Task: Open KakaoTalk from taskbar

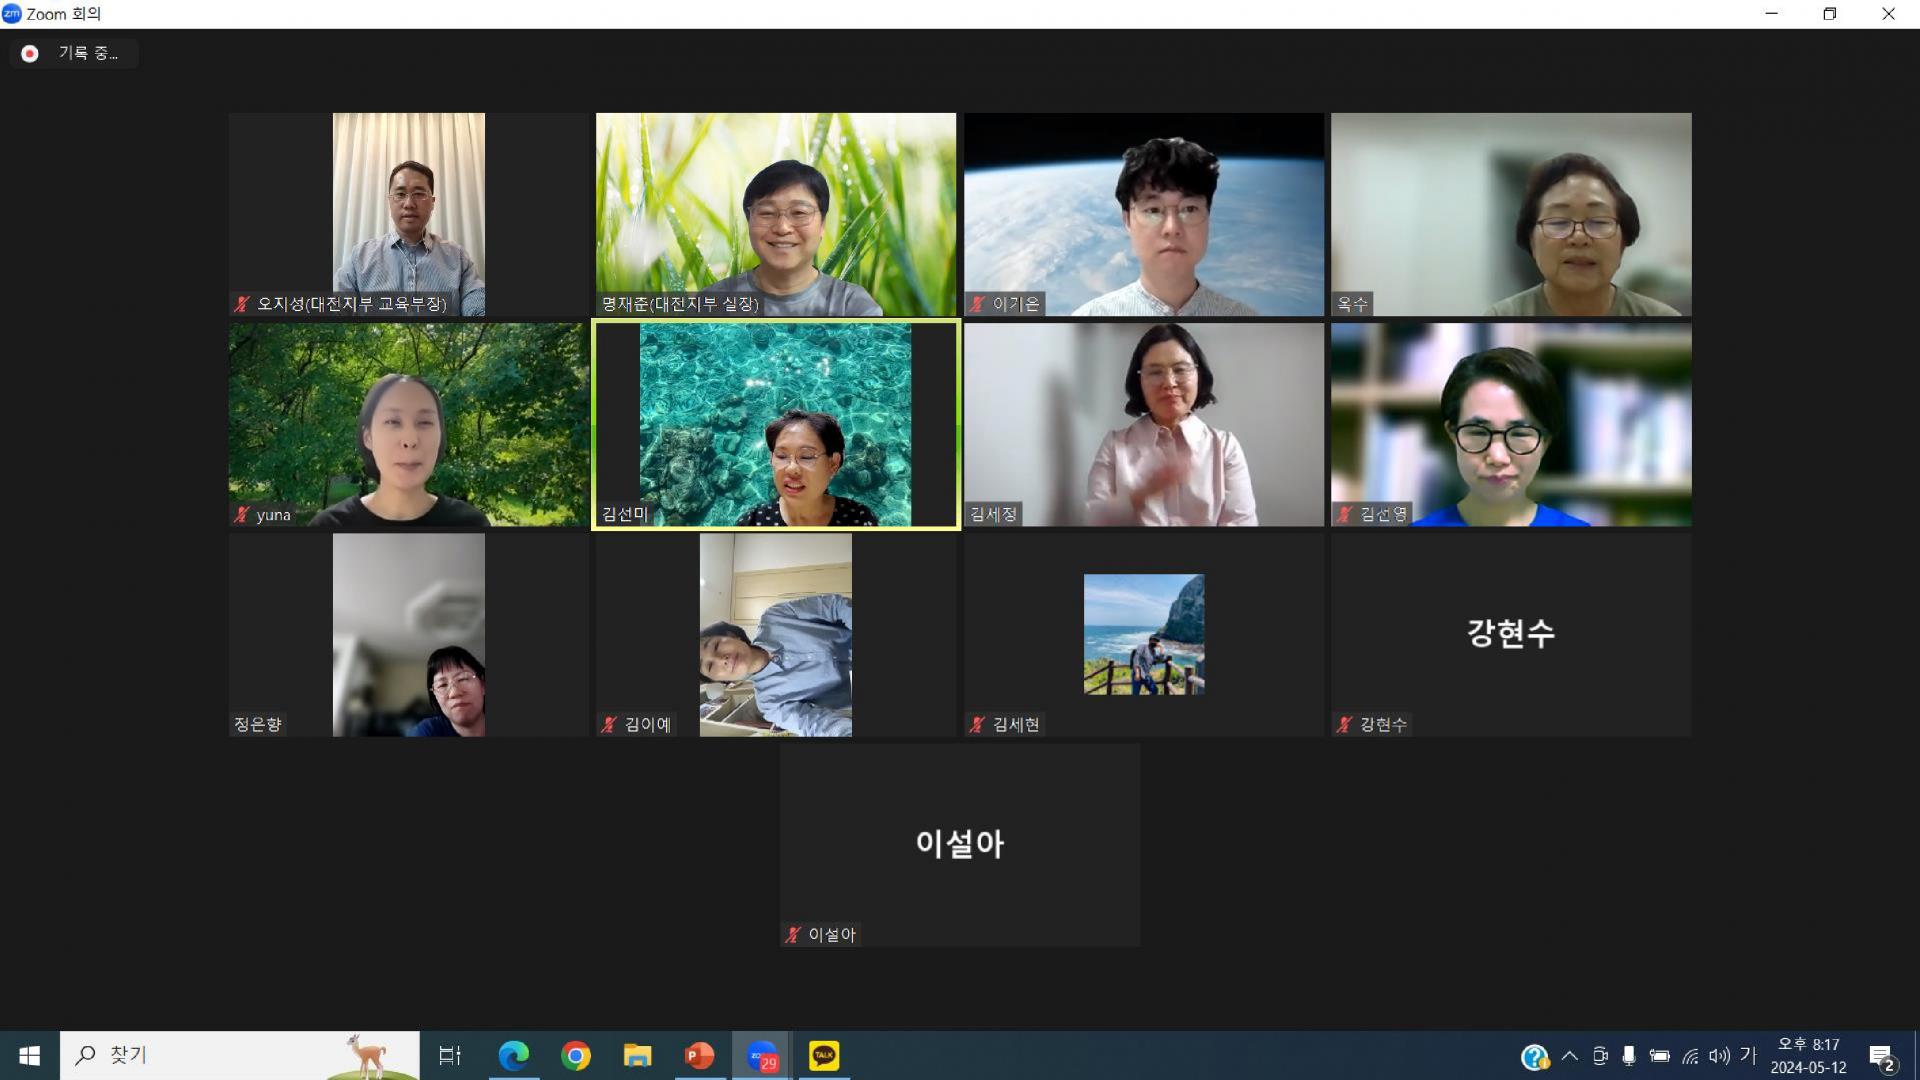Action: pos(824,1056)
